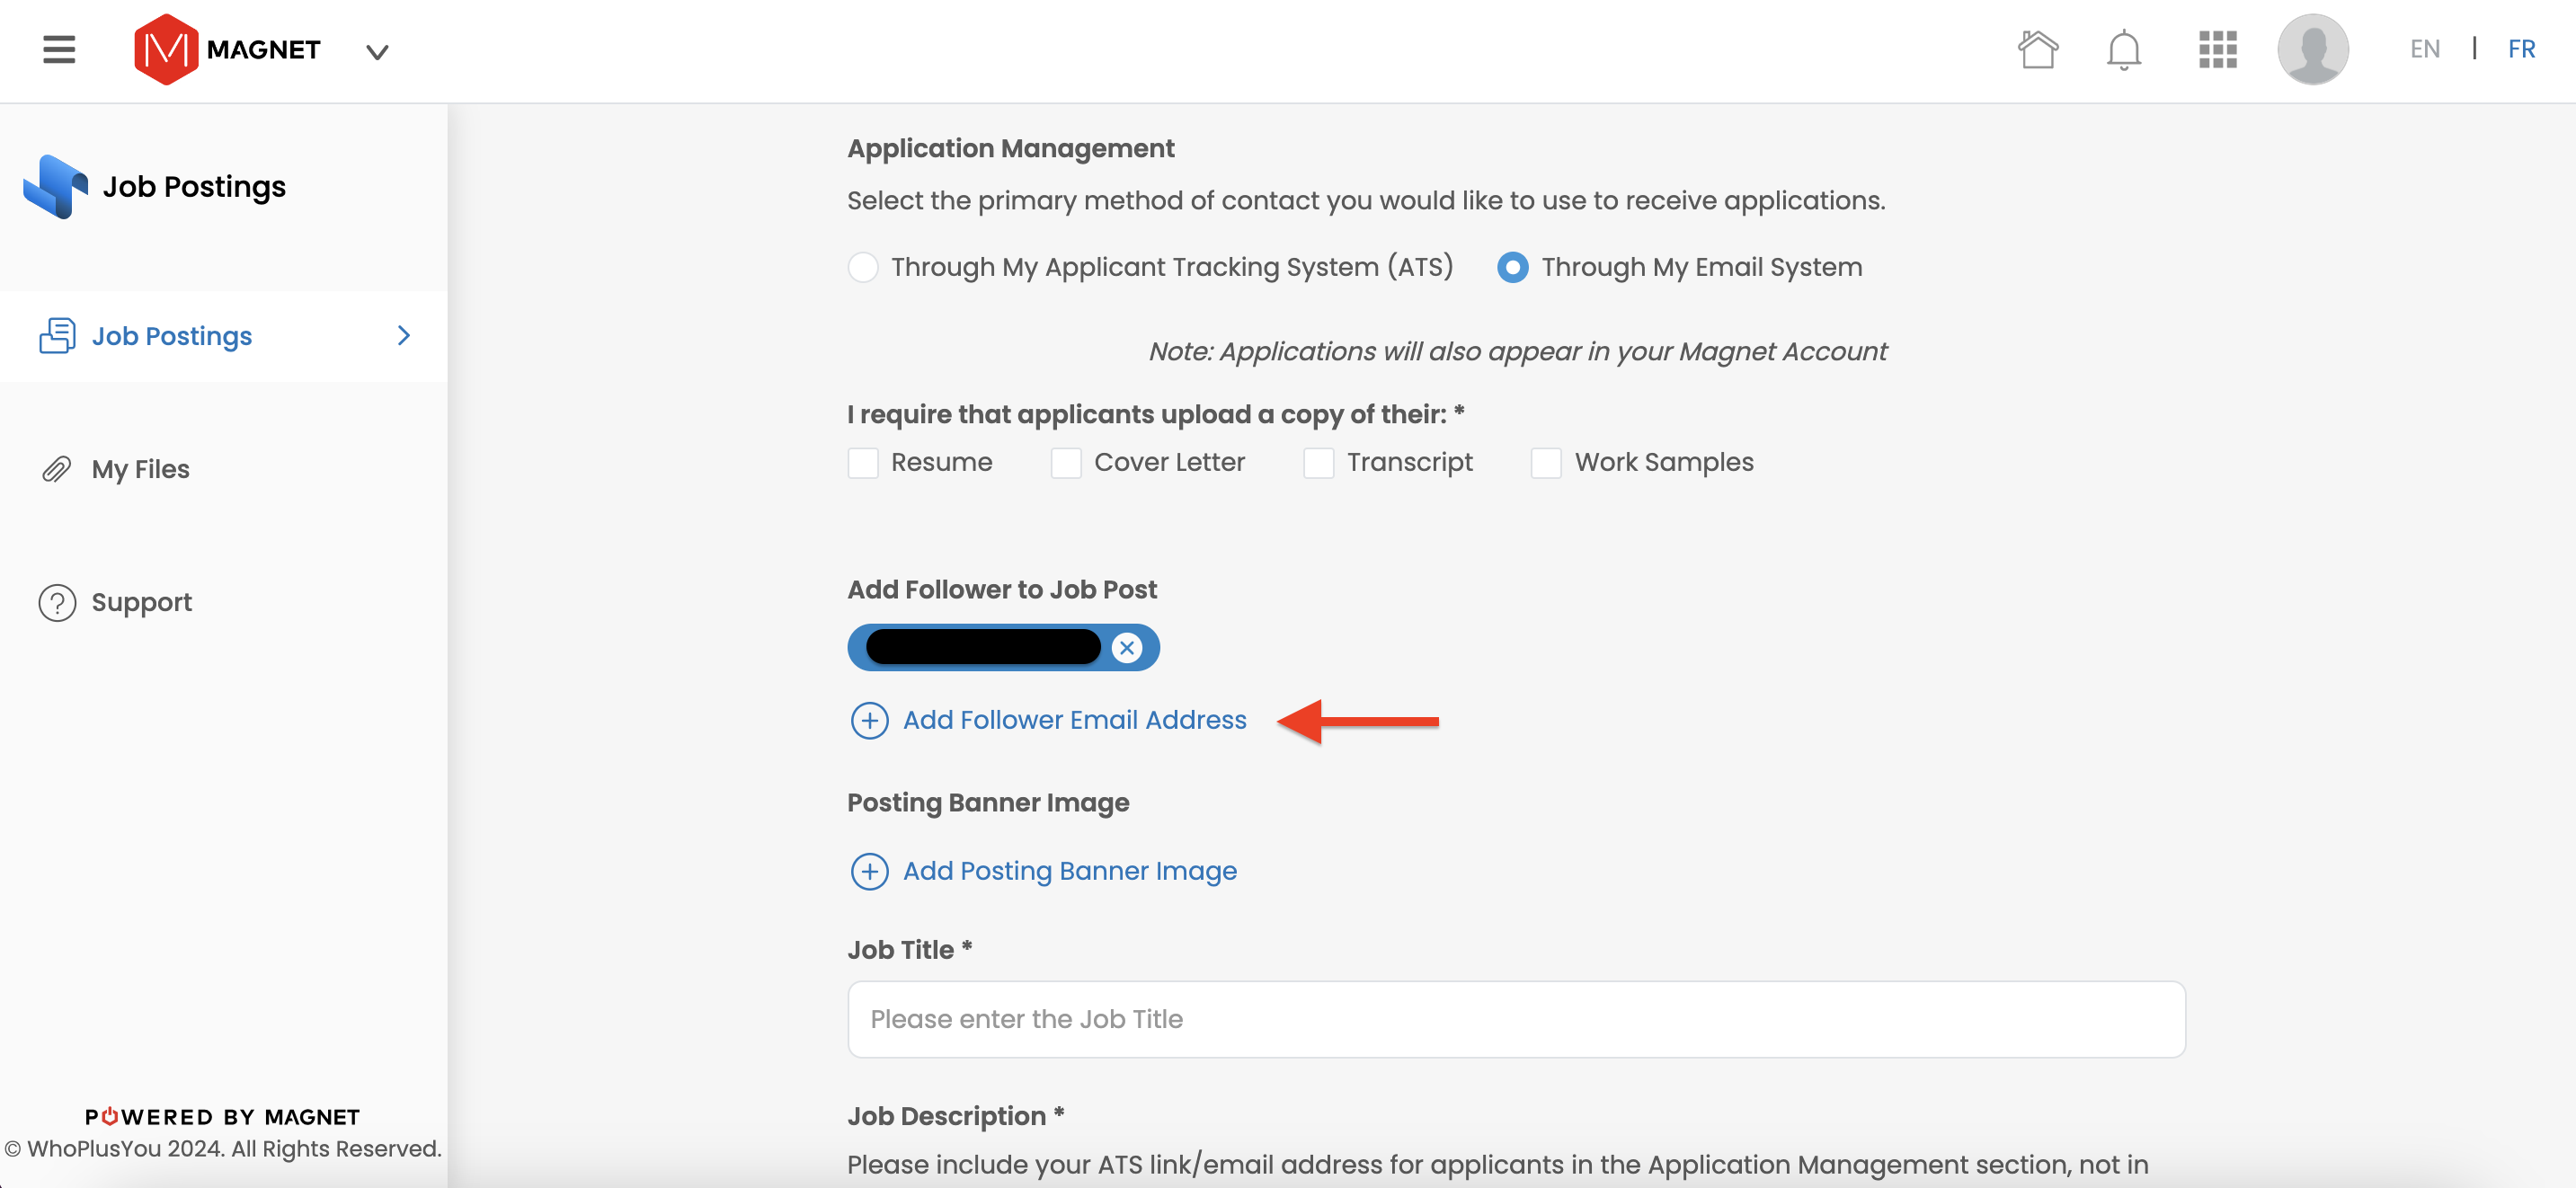Screen dimensions: 2576x1188
Task: Remove the follower email chip
Action: coord(1126,647)
